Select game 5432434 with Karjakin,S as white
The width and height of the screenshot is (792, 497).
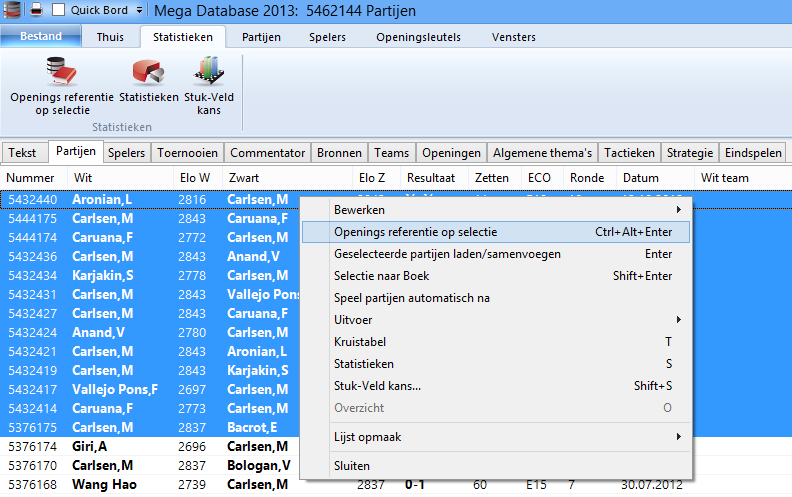150,276
